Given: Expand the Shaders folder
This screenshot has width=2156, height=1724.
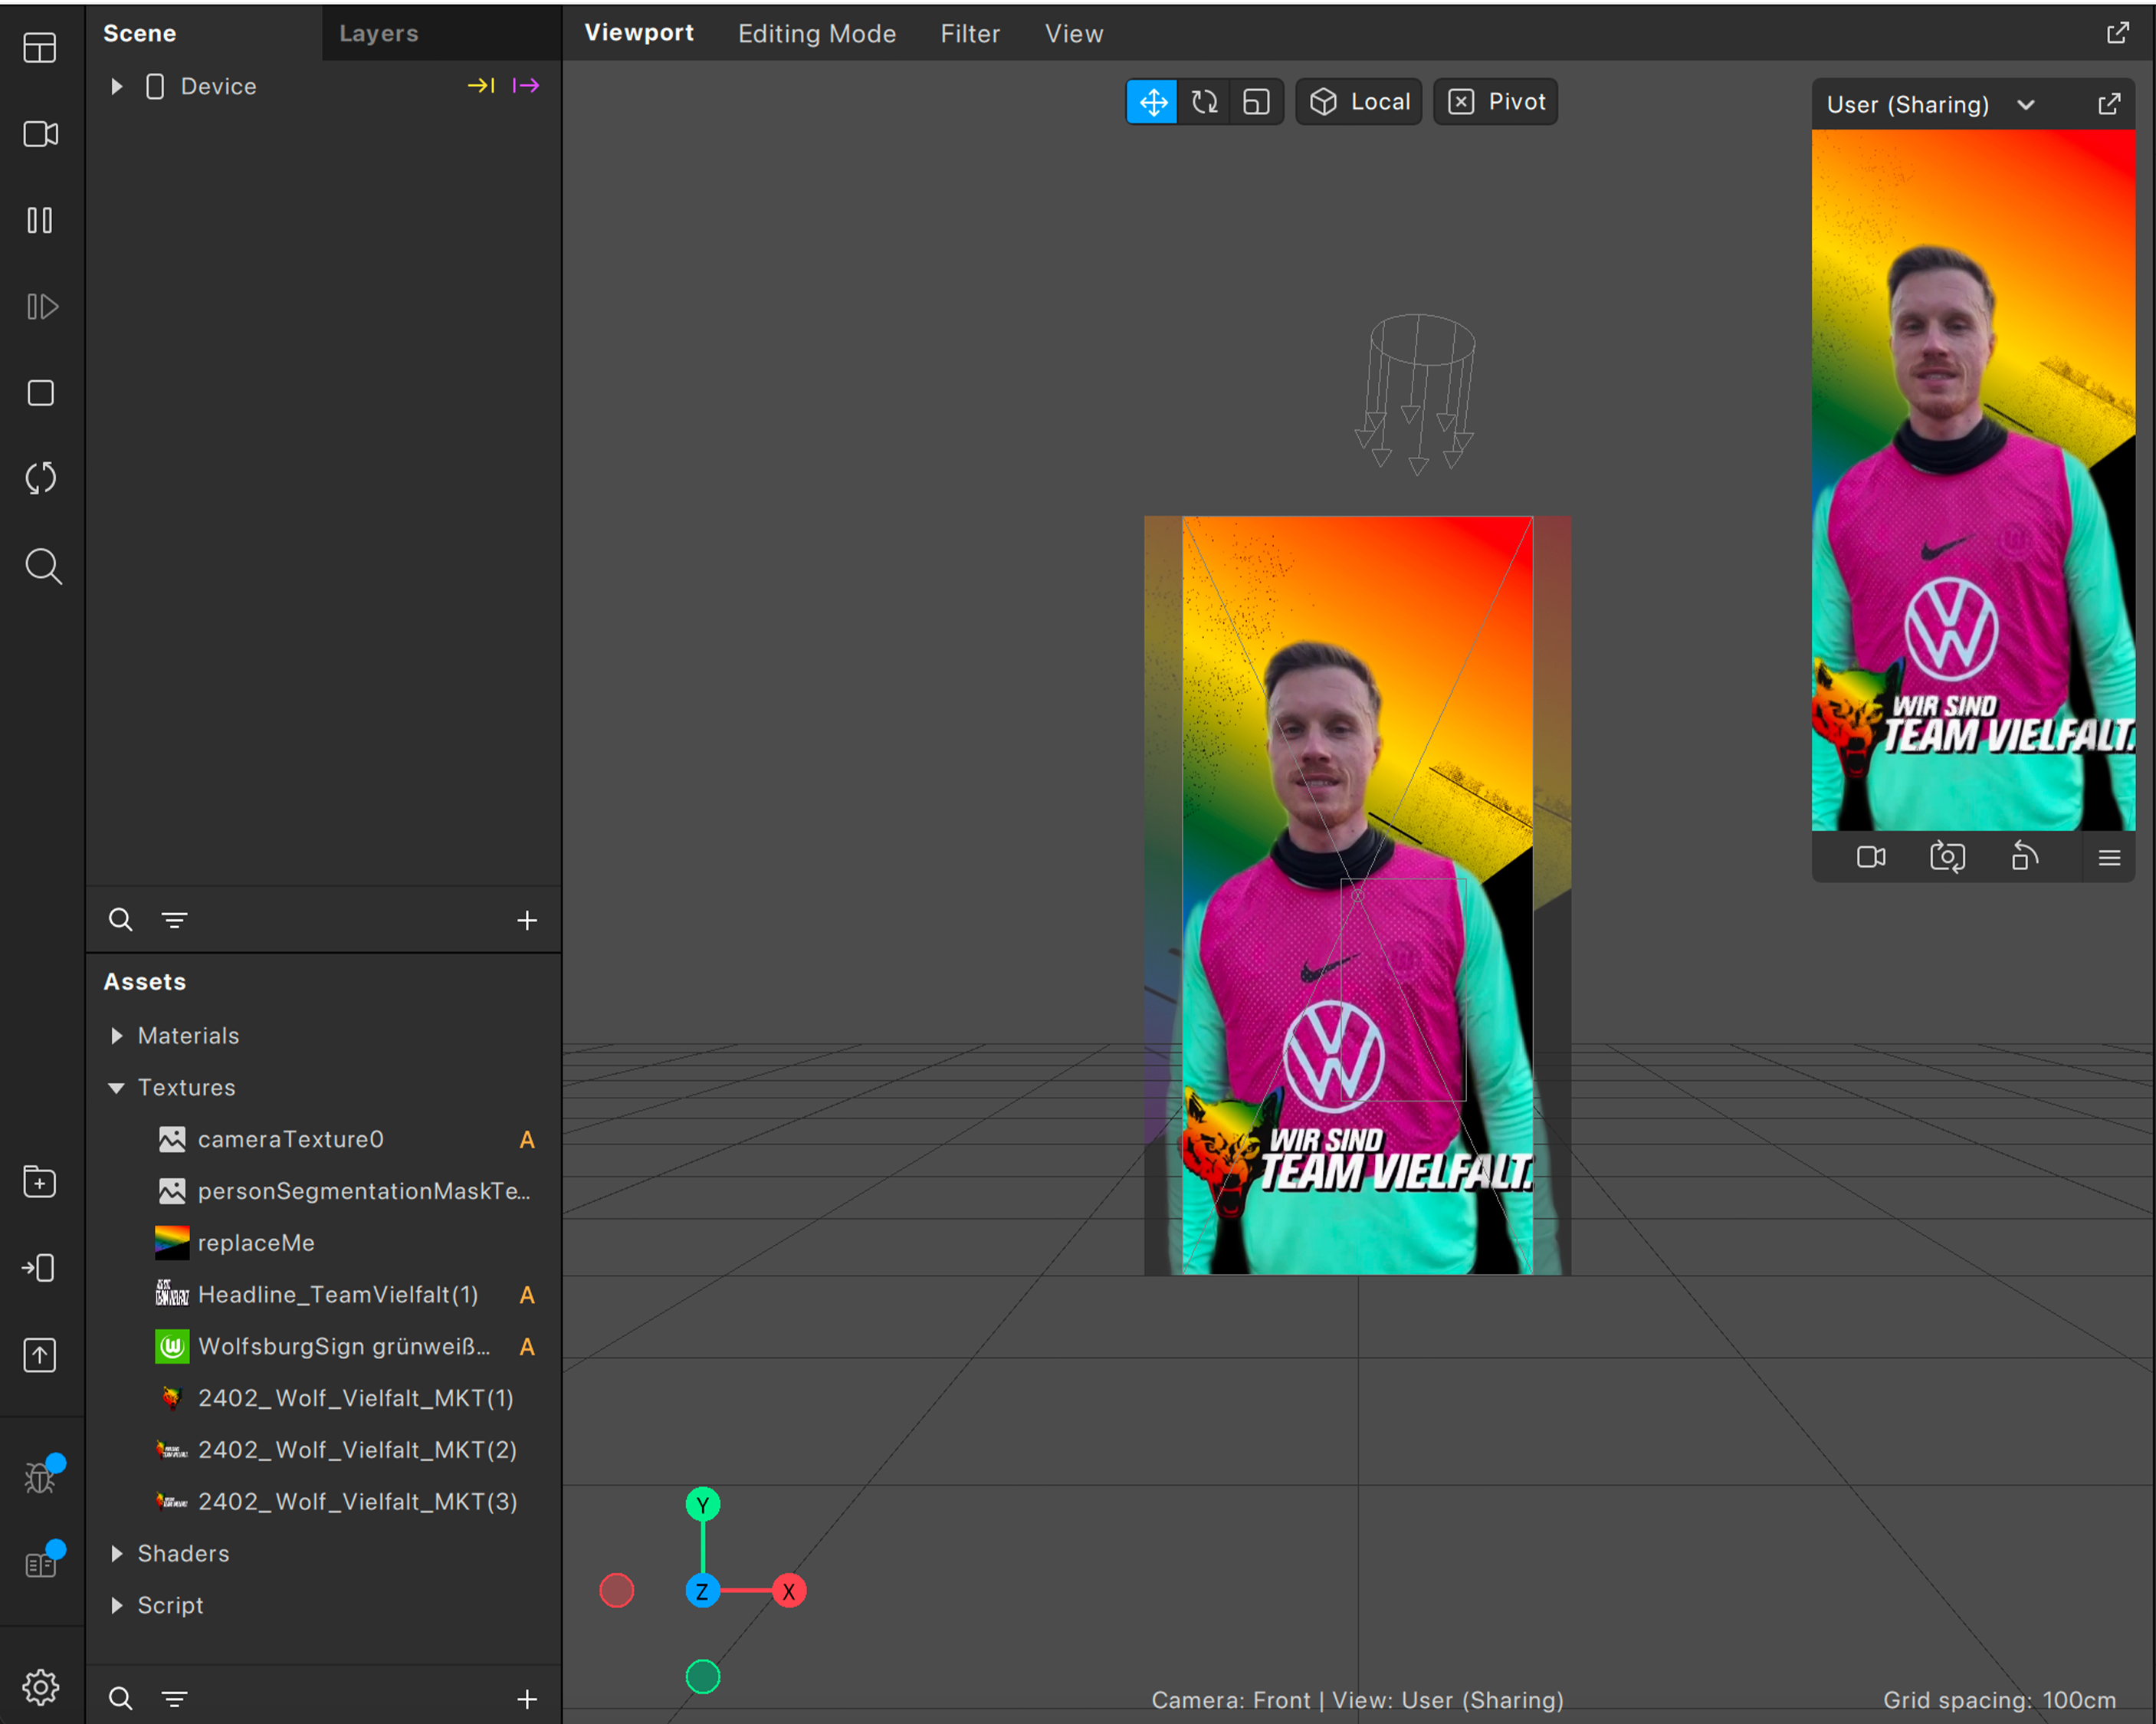Looking at the screenshot, I should tap(117, 1553).
